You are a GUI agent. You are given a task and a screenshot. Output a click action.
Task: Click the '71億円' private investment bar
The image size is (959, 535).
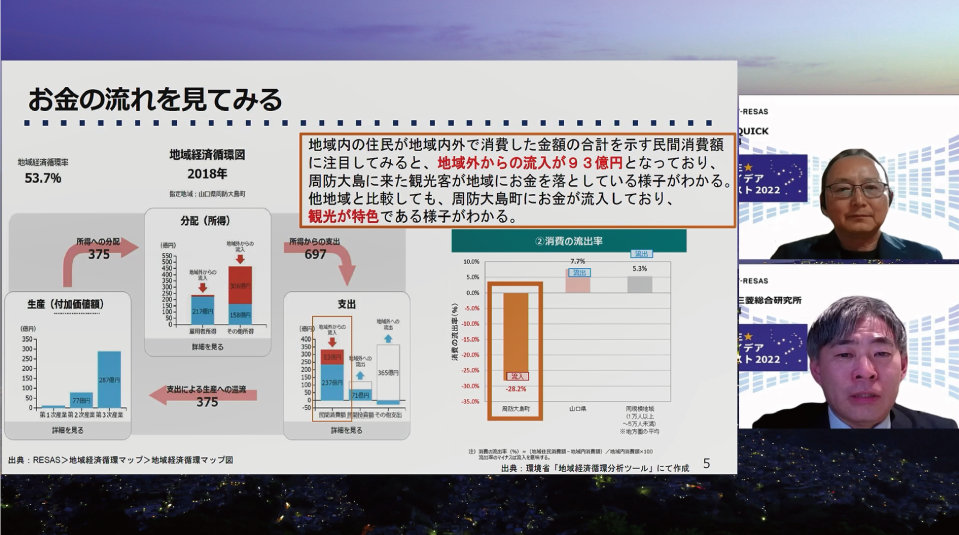(x=360, y=395)
